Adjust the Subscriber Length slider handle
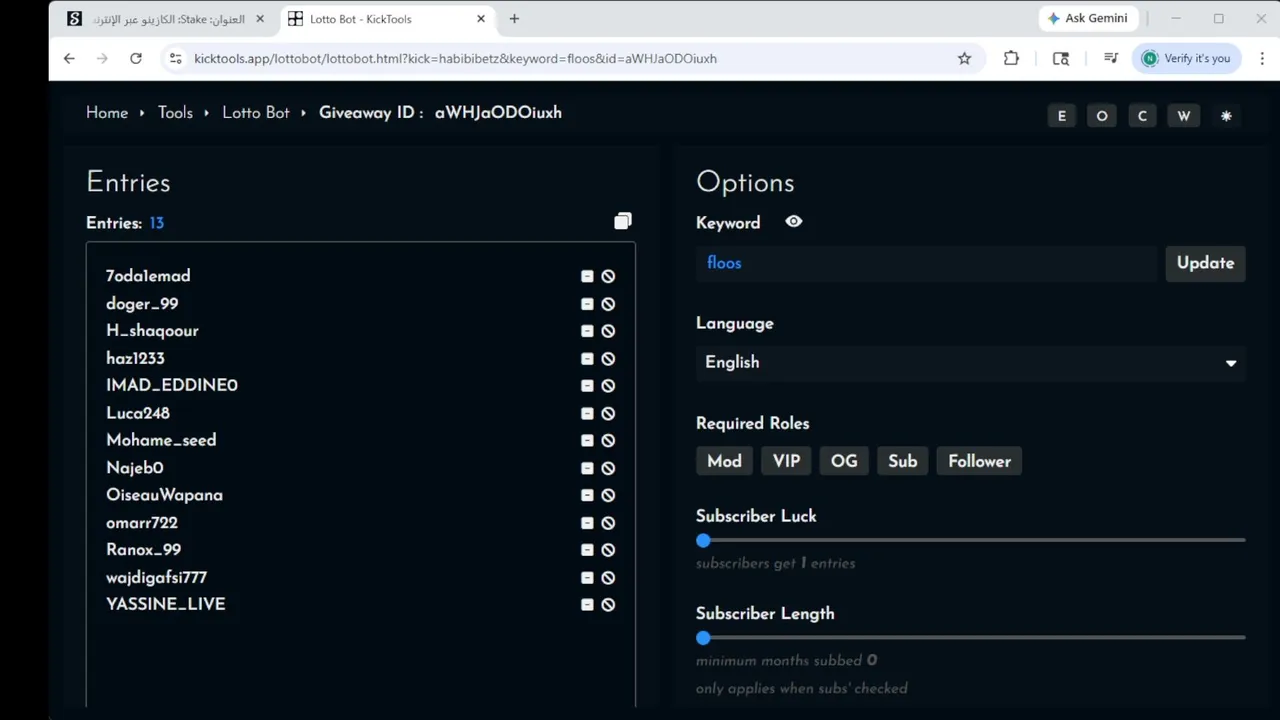Screen dimensions: 1280x720 click(x=703, y=638)
